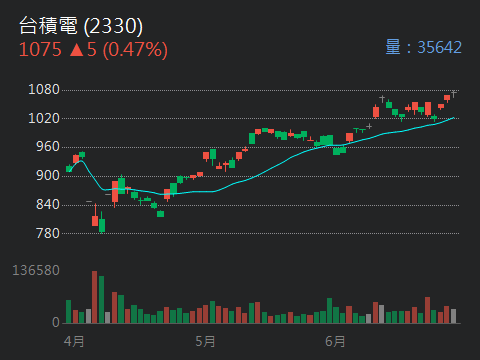Viewport: 480px width, 360px height.
Task: Click the price change ▲5 (0.47%)
Action: pos(118,50)
